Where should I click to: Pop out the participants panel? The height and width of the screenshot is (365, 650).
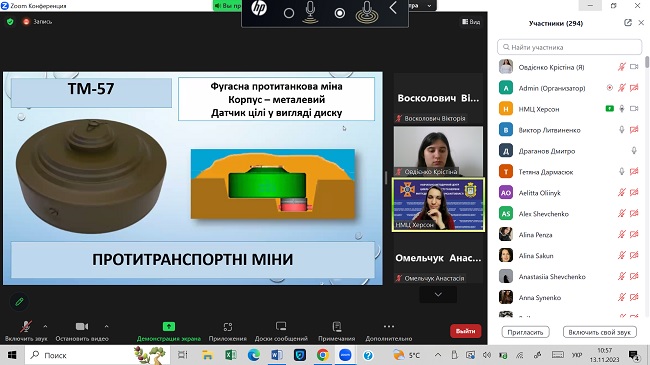pyautogui.click(x=628, y=23)
